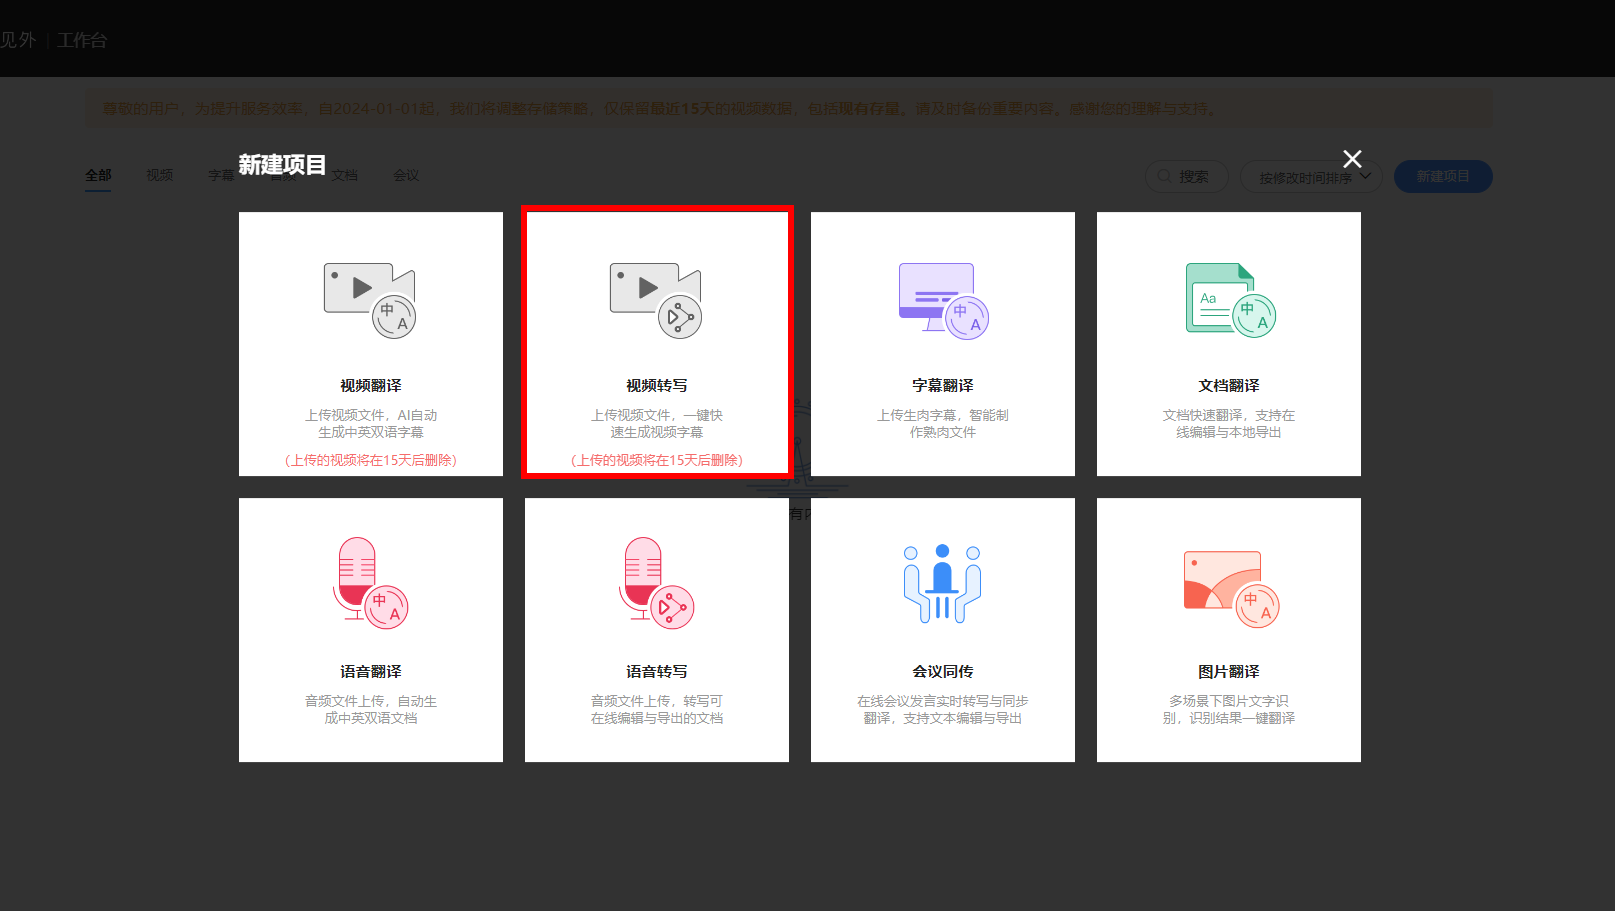Click the 会议同传 description text
The image size is (1615, 911).
(x=943, y=709)
